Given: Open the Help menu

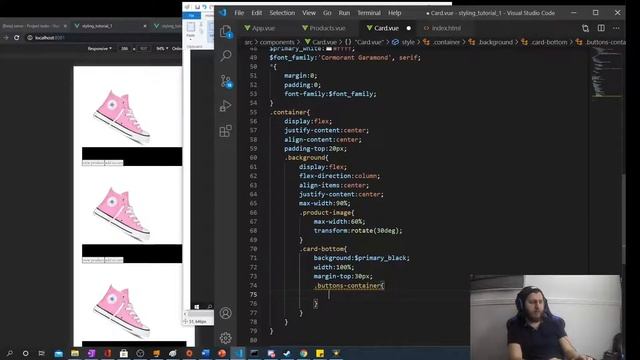Looking at the screenshot, I should [x=395, y=13].
